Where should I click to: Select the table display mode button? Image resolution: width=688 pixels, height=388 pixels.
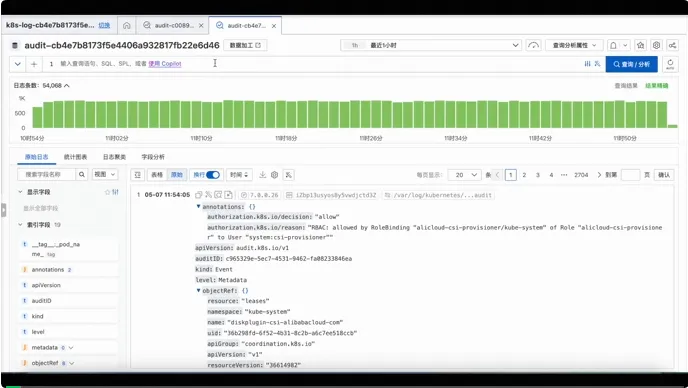click(157, 175)
